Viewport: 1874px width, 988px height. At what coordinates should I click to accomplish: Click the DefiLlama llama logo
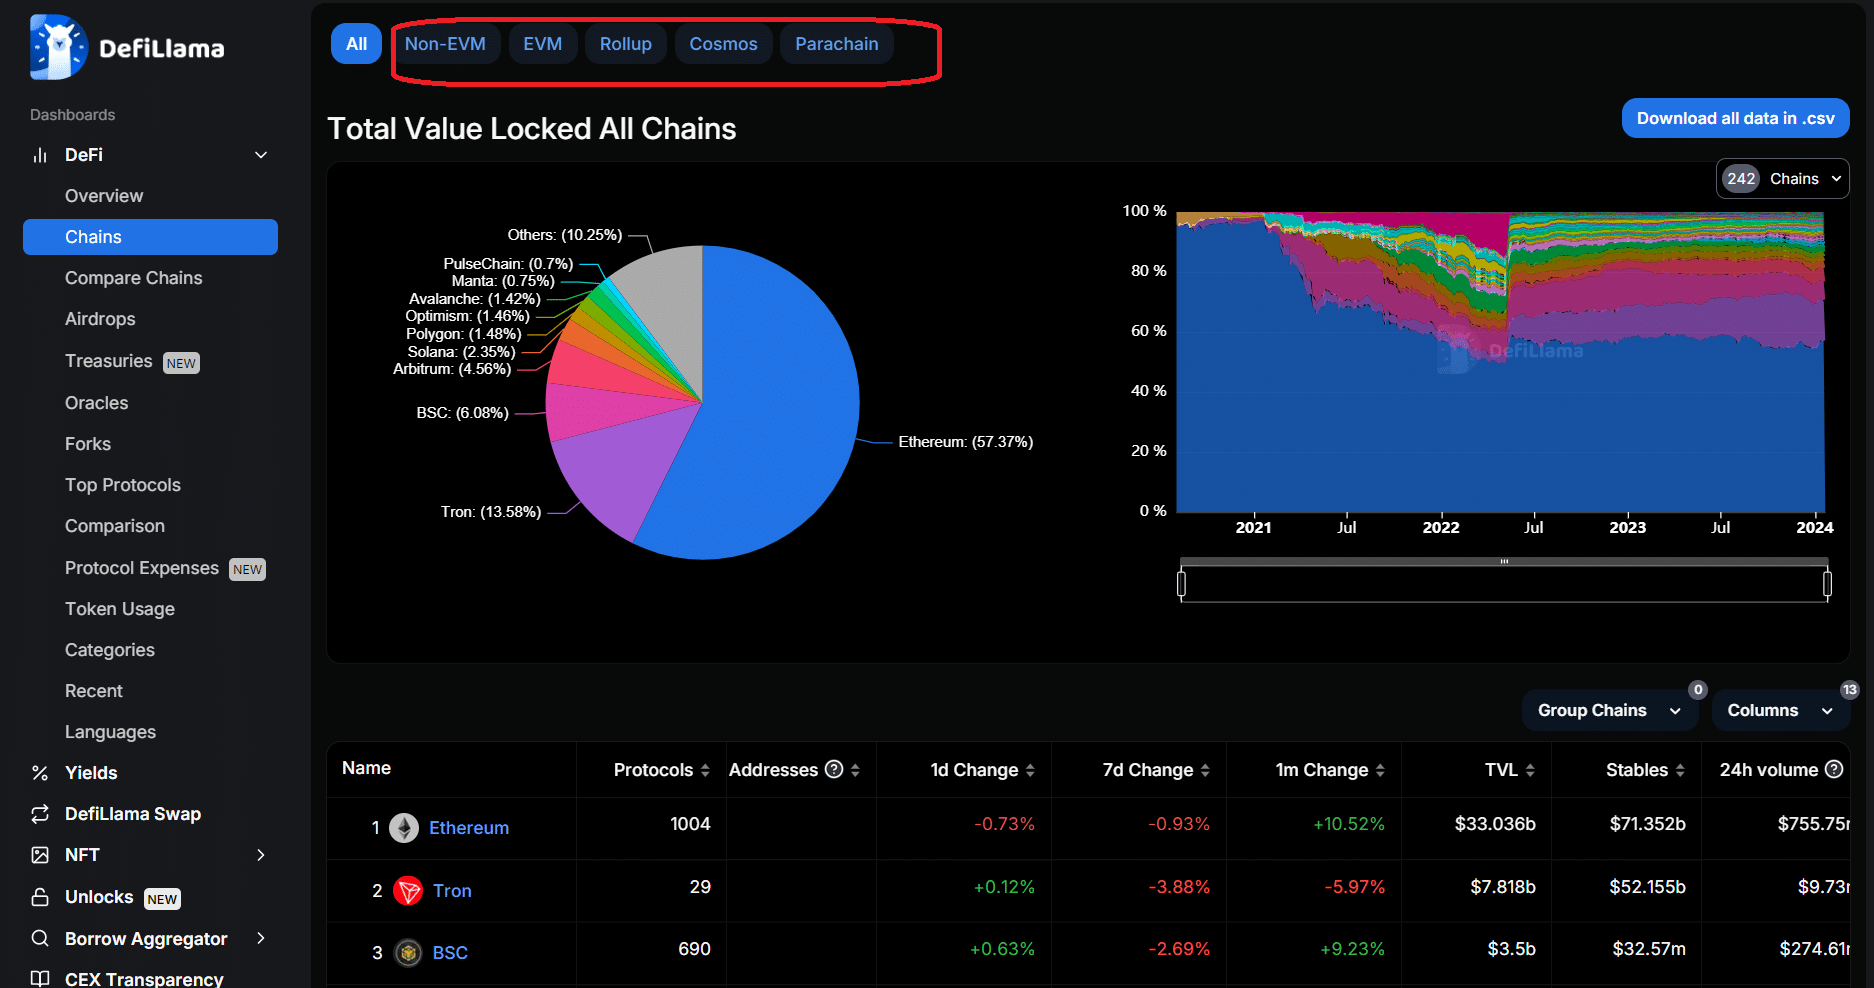[x=57, y=46]
